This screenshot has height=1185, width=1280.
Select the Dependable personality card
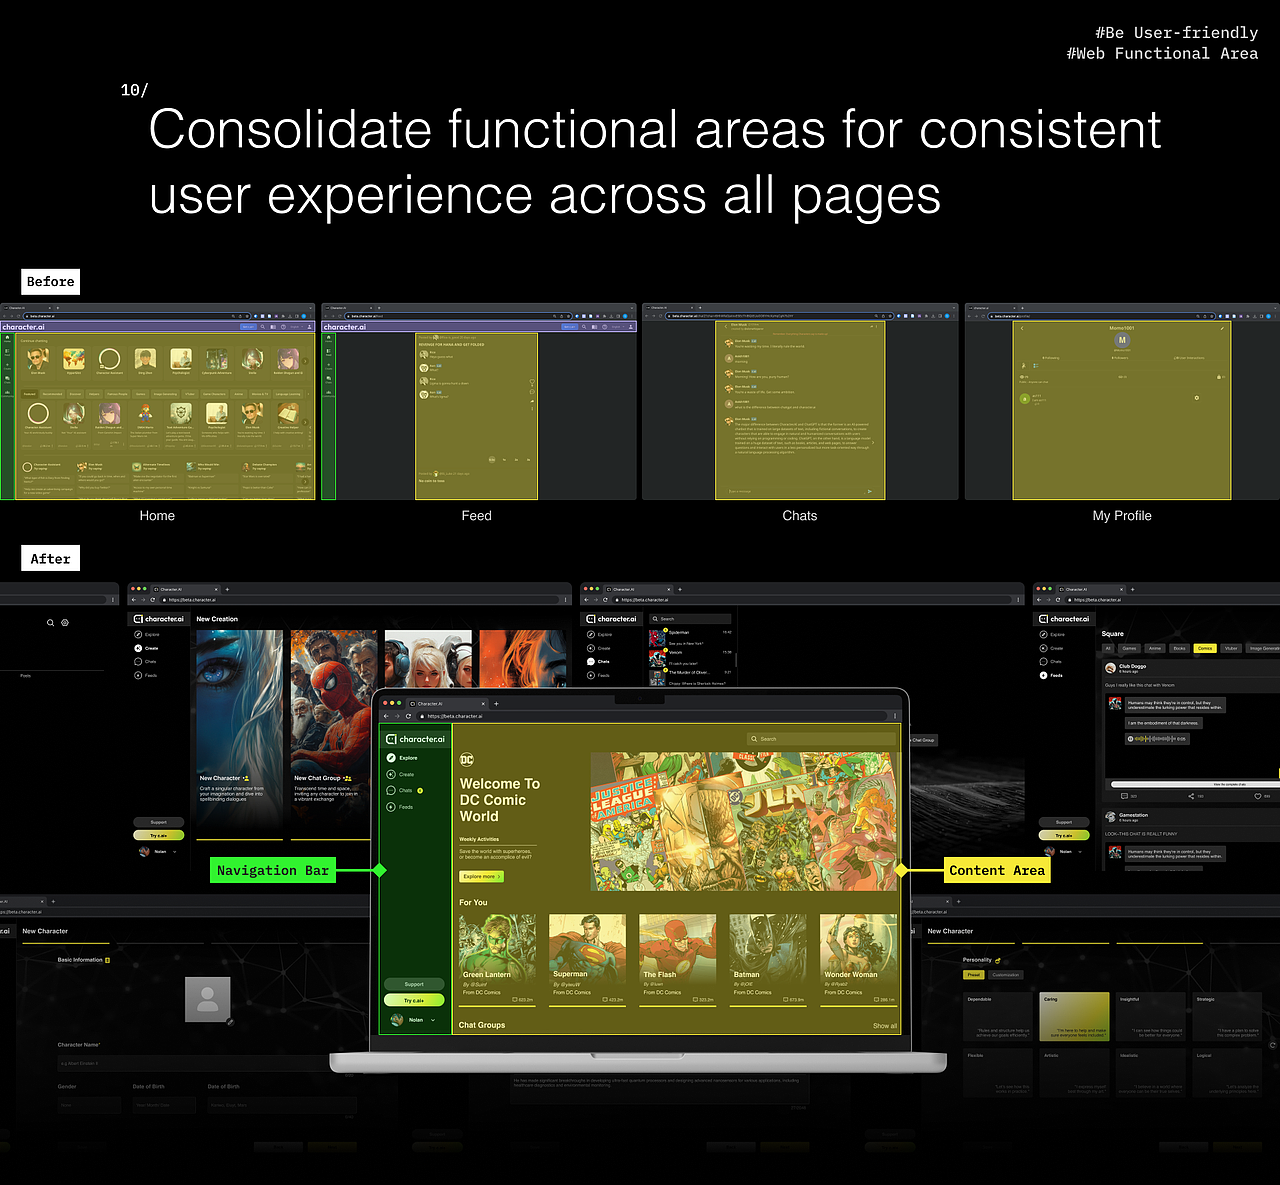coord(997,1016)
